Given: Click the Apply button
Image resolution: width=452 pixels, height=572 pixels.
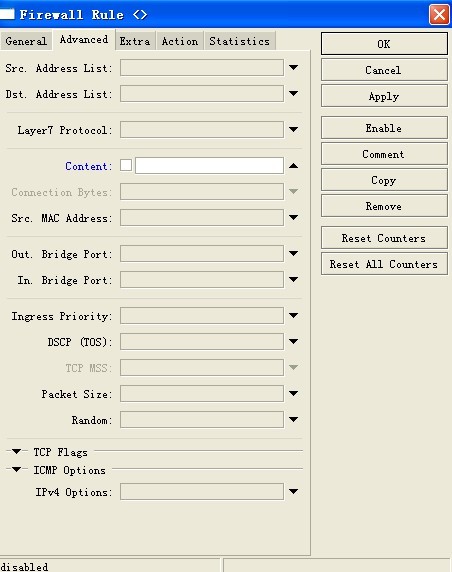Looking at the screenshot, I should [x=384, y=96].
